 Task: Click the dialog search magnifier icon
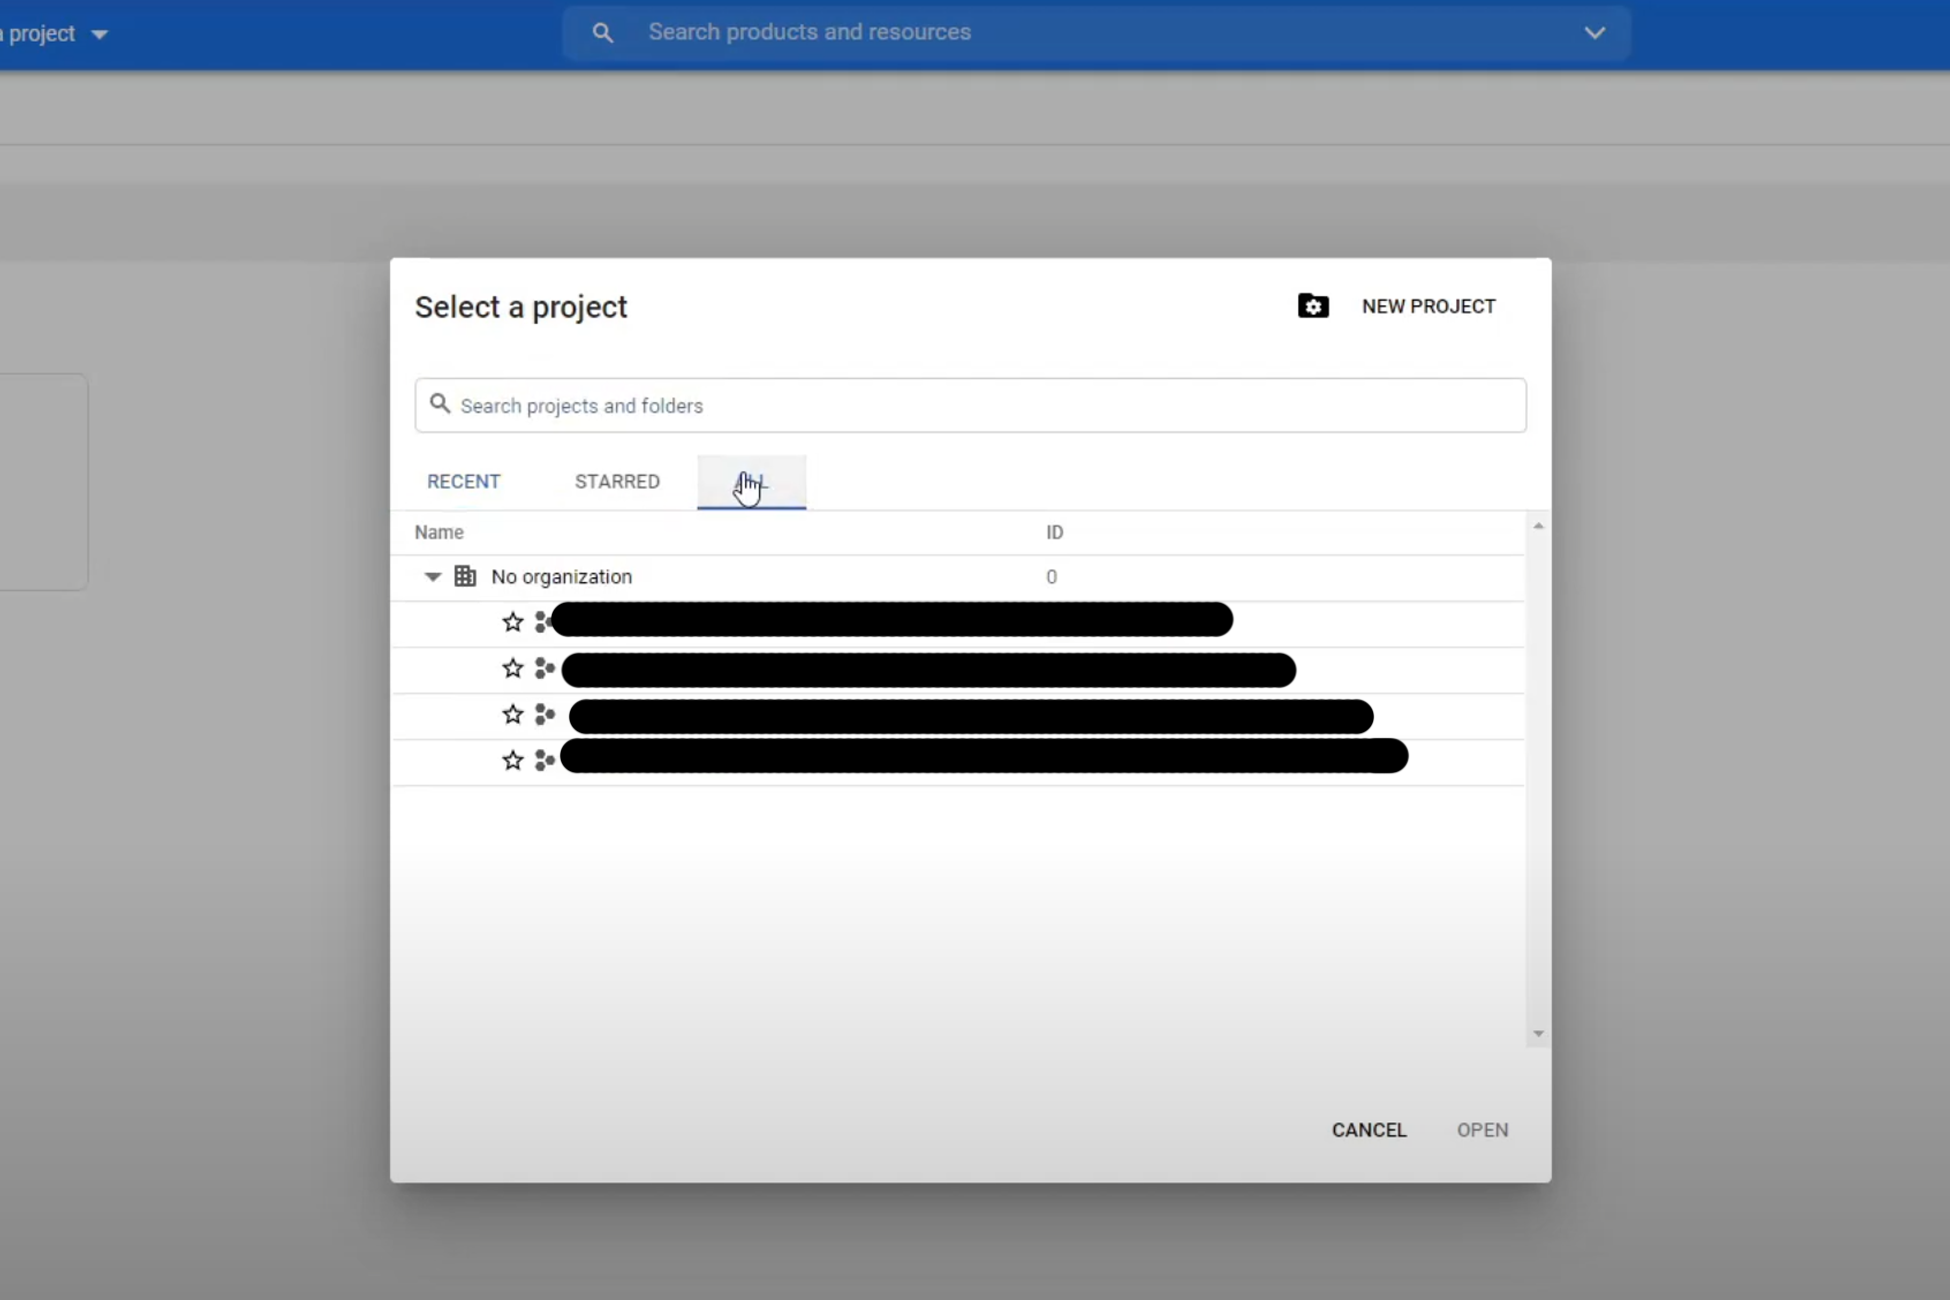pos(439,404)
